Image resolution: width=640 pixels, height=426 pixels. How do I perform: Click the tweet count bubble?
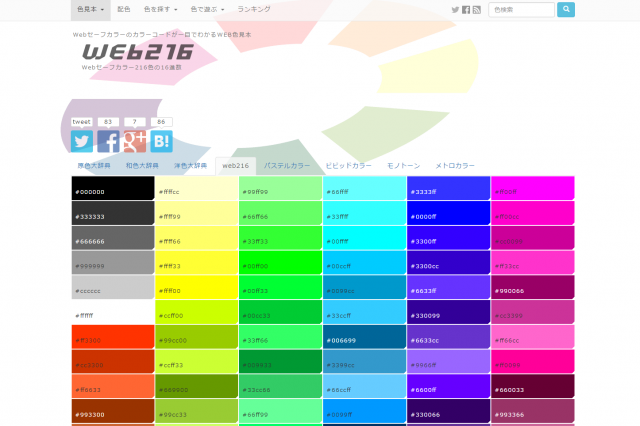pyautogui.click(x=82, y=122)
